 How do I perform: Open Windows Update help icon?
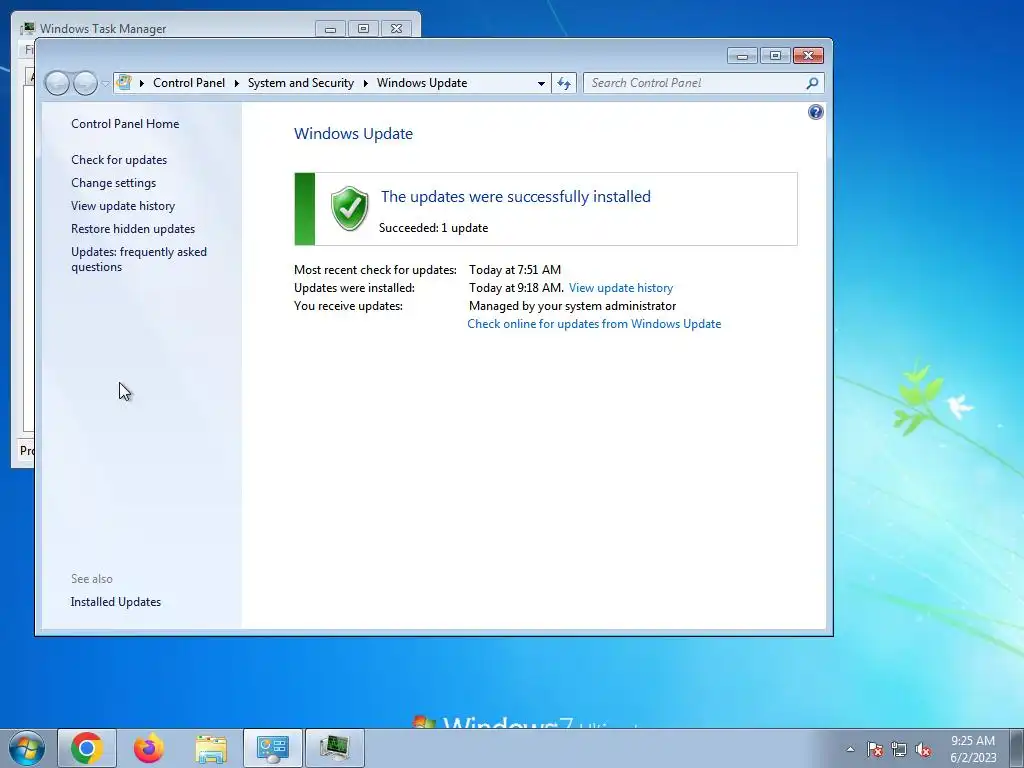(816, 112)
